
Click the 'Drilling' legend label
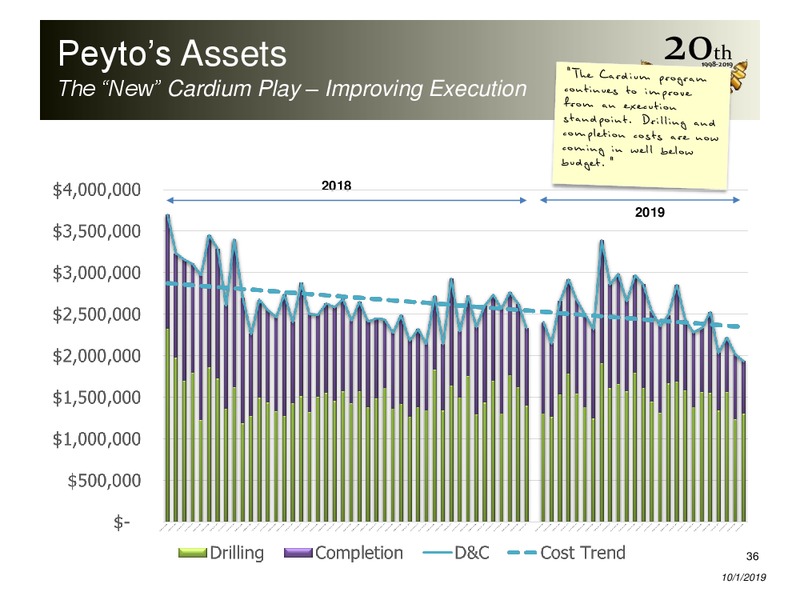click(x=237, y=553)
